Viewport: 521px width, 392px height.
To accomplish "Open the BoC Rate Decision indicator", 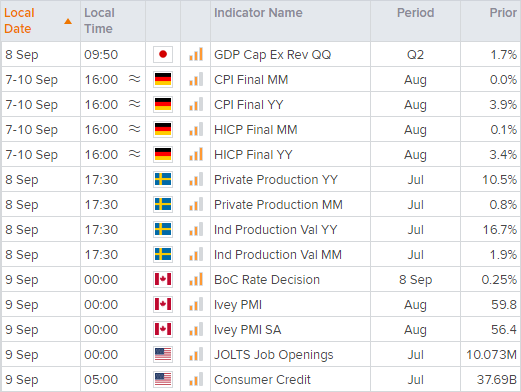I will point(267,279).
